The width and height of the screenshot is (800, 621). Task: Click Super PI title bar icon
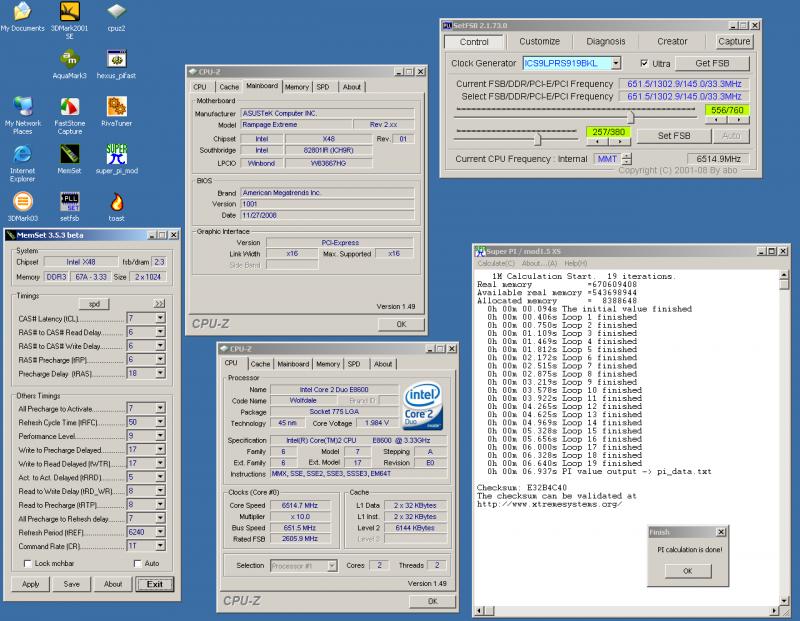480,251
